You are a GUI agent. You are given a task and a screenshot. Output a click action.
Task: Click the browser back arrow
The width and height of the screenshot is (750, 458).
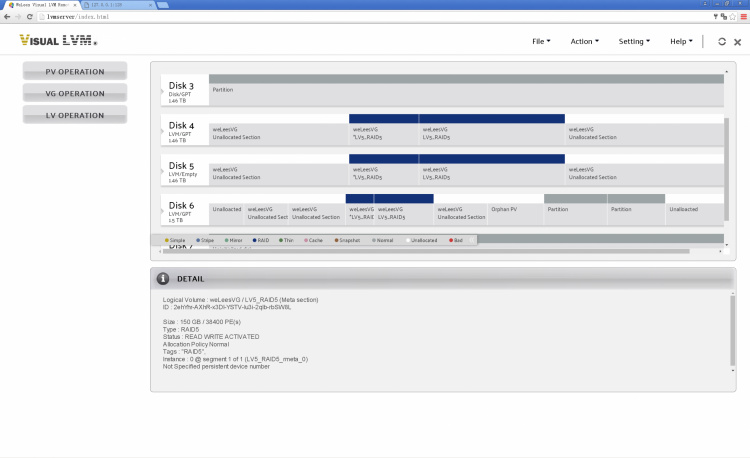click(8, 17)
